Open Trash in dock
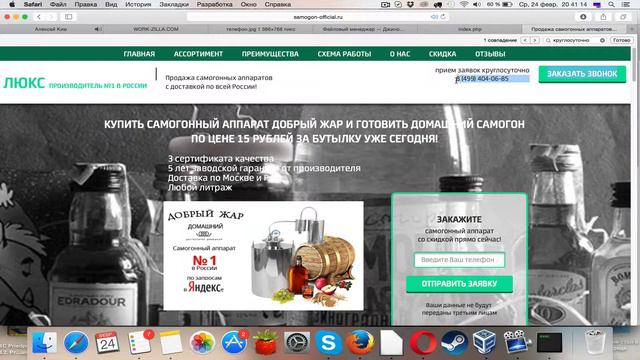Image resolution: width=640 pixels, height=360 pixels. [595, 342]
